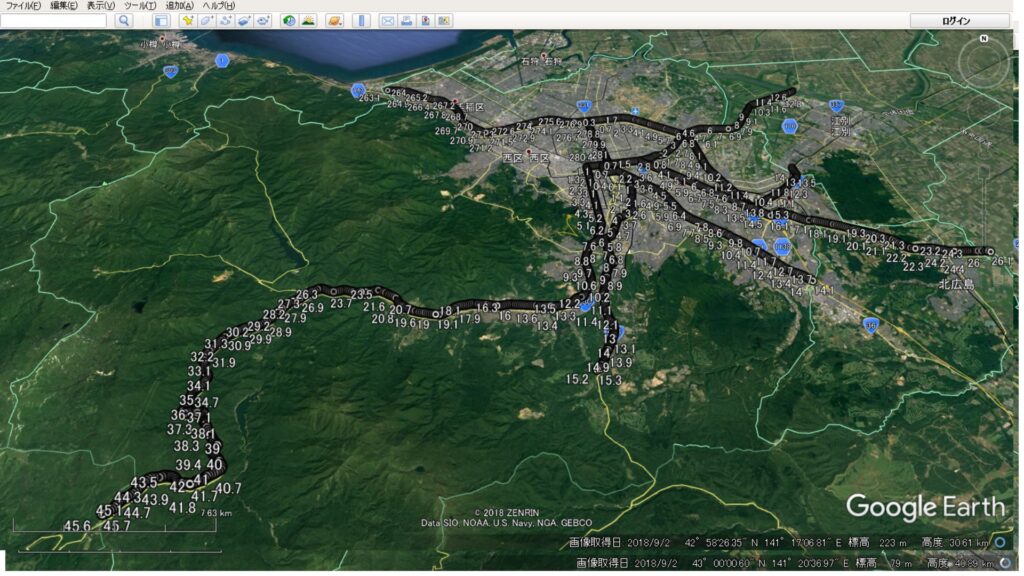Start recording a tour
This screenshot has width=1024, height=576.
point(263,20)
